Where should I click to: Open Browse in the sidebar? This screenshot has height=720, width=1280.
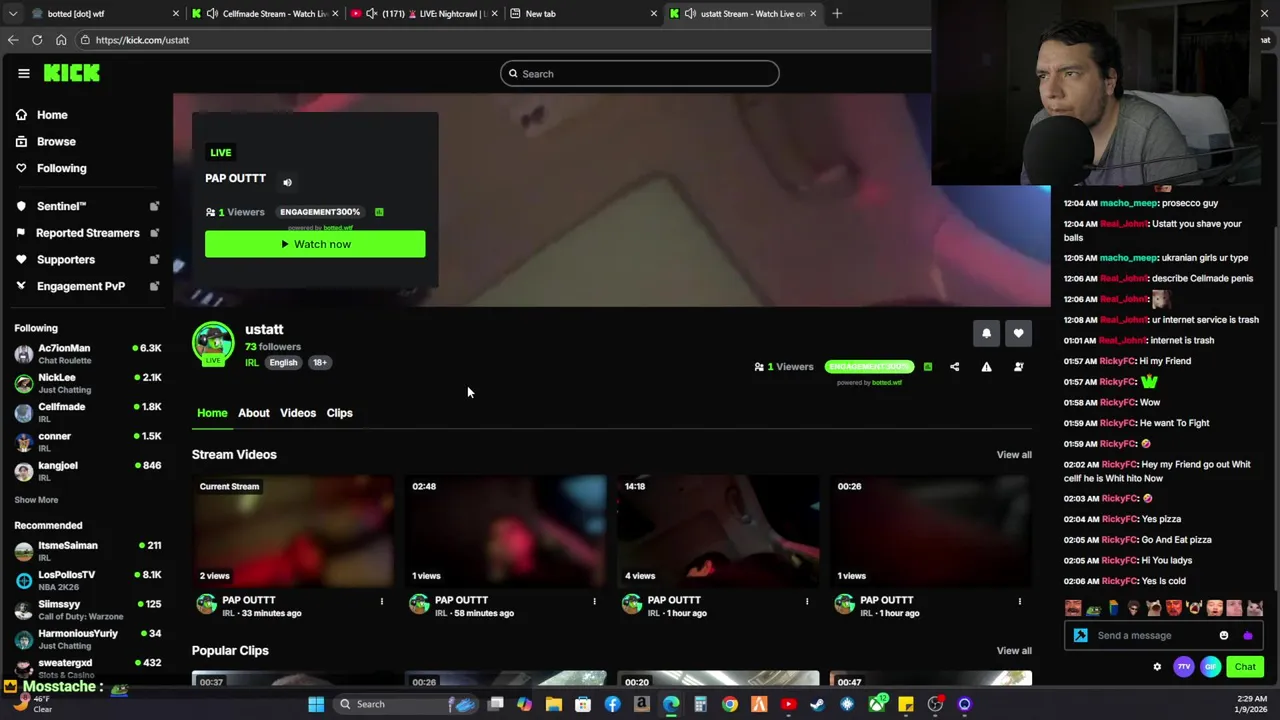coord(56,142)
